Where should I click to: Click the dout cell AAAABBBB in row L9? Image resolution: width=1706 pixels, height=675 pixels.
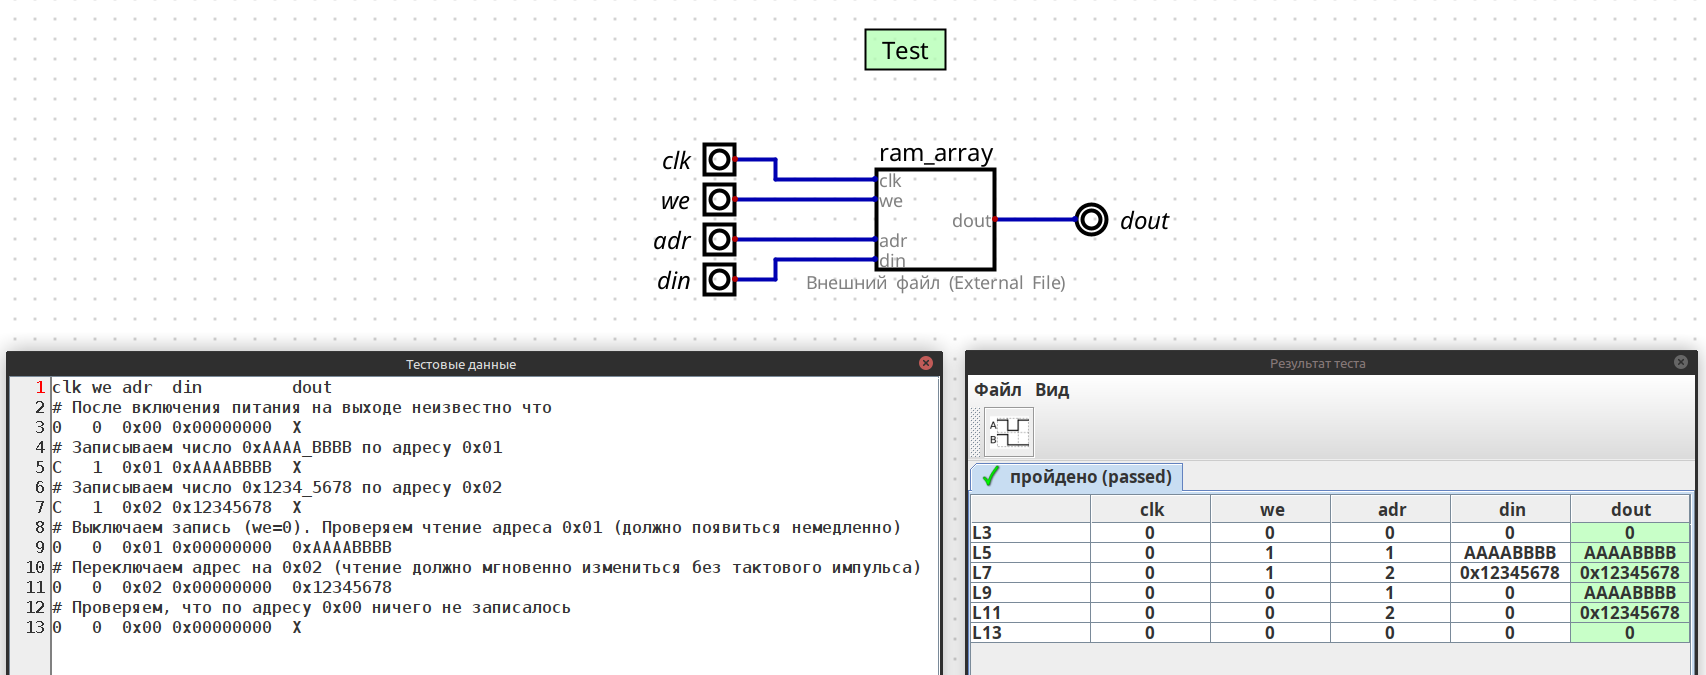click(x=1630, y=593)
